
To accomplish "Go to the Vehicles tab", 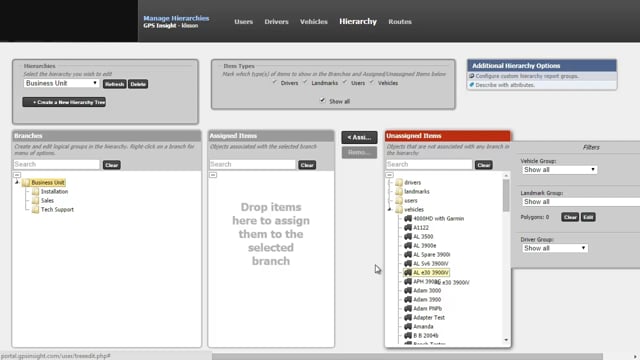I will click(313, 22).
